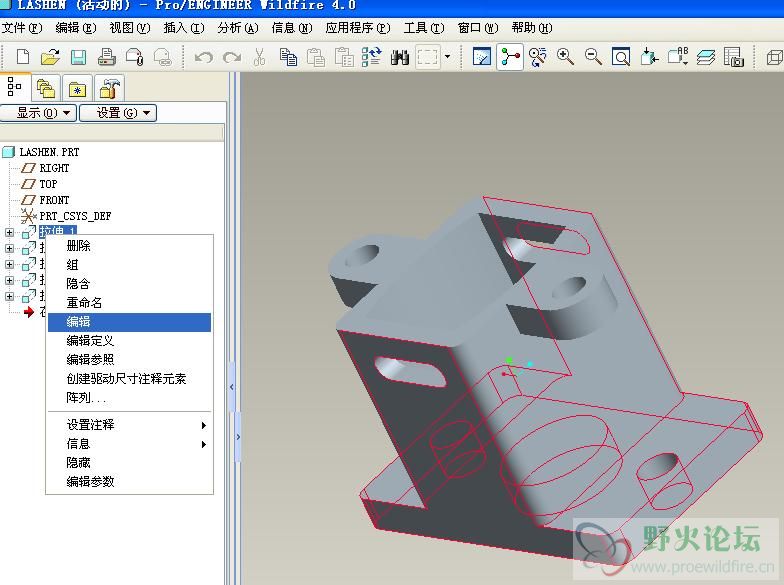Expand the 设置注释 submenu

(x=130, y=425)
